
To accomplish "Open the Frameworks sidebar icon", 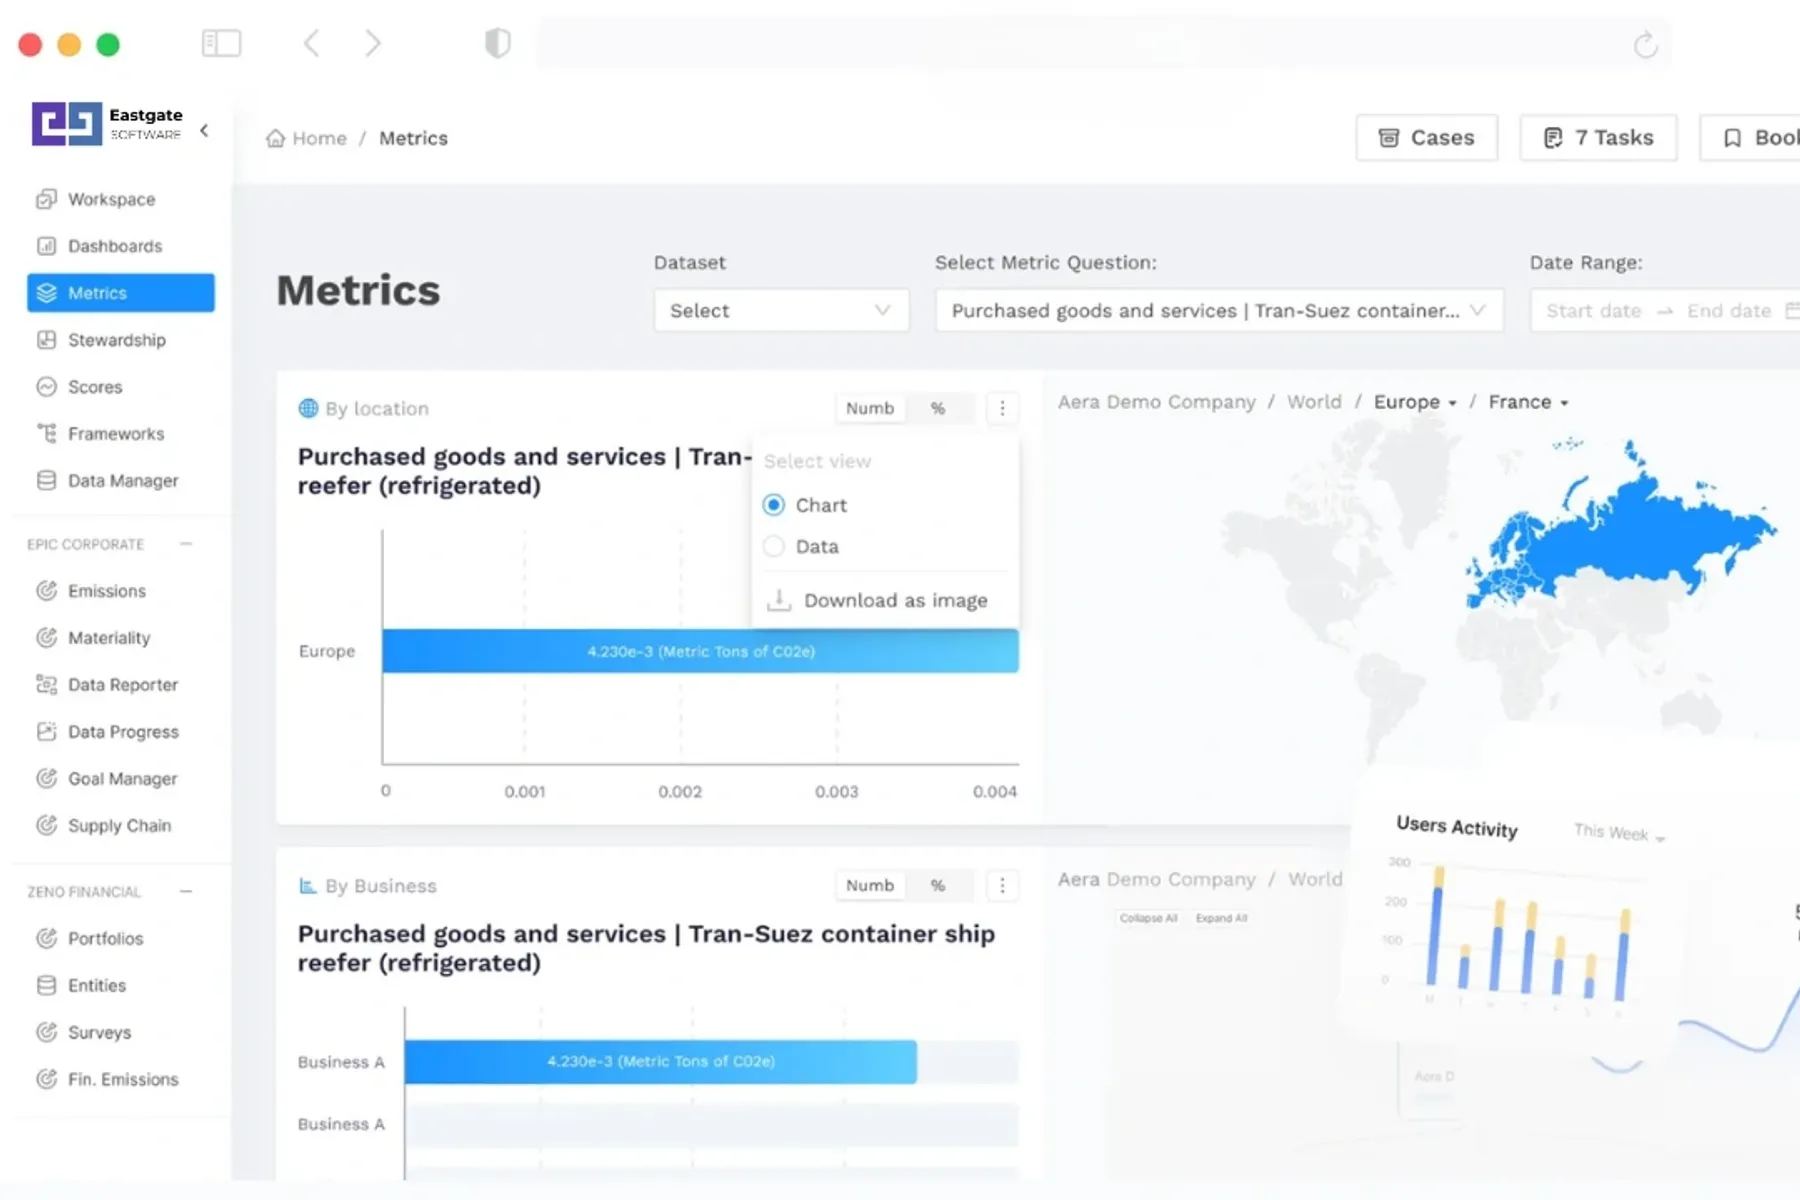I will click(46, 433).
